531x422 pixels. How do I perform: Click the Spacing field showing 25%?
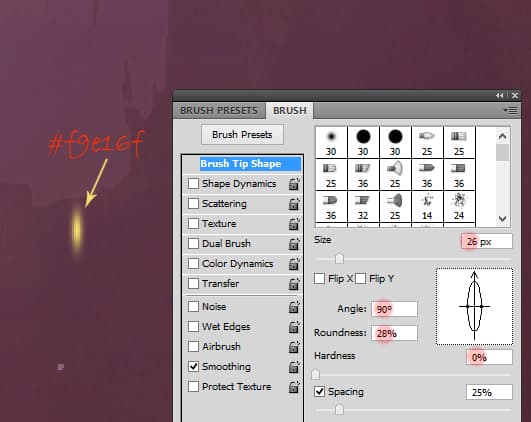[489, 393]
